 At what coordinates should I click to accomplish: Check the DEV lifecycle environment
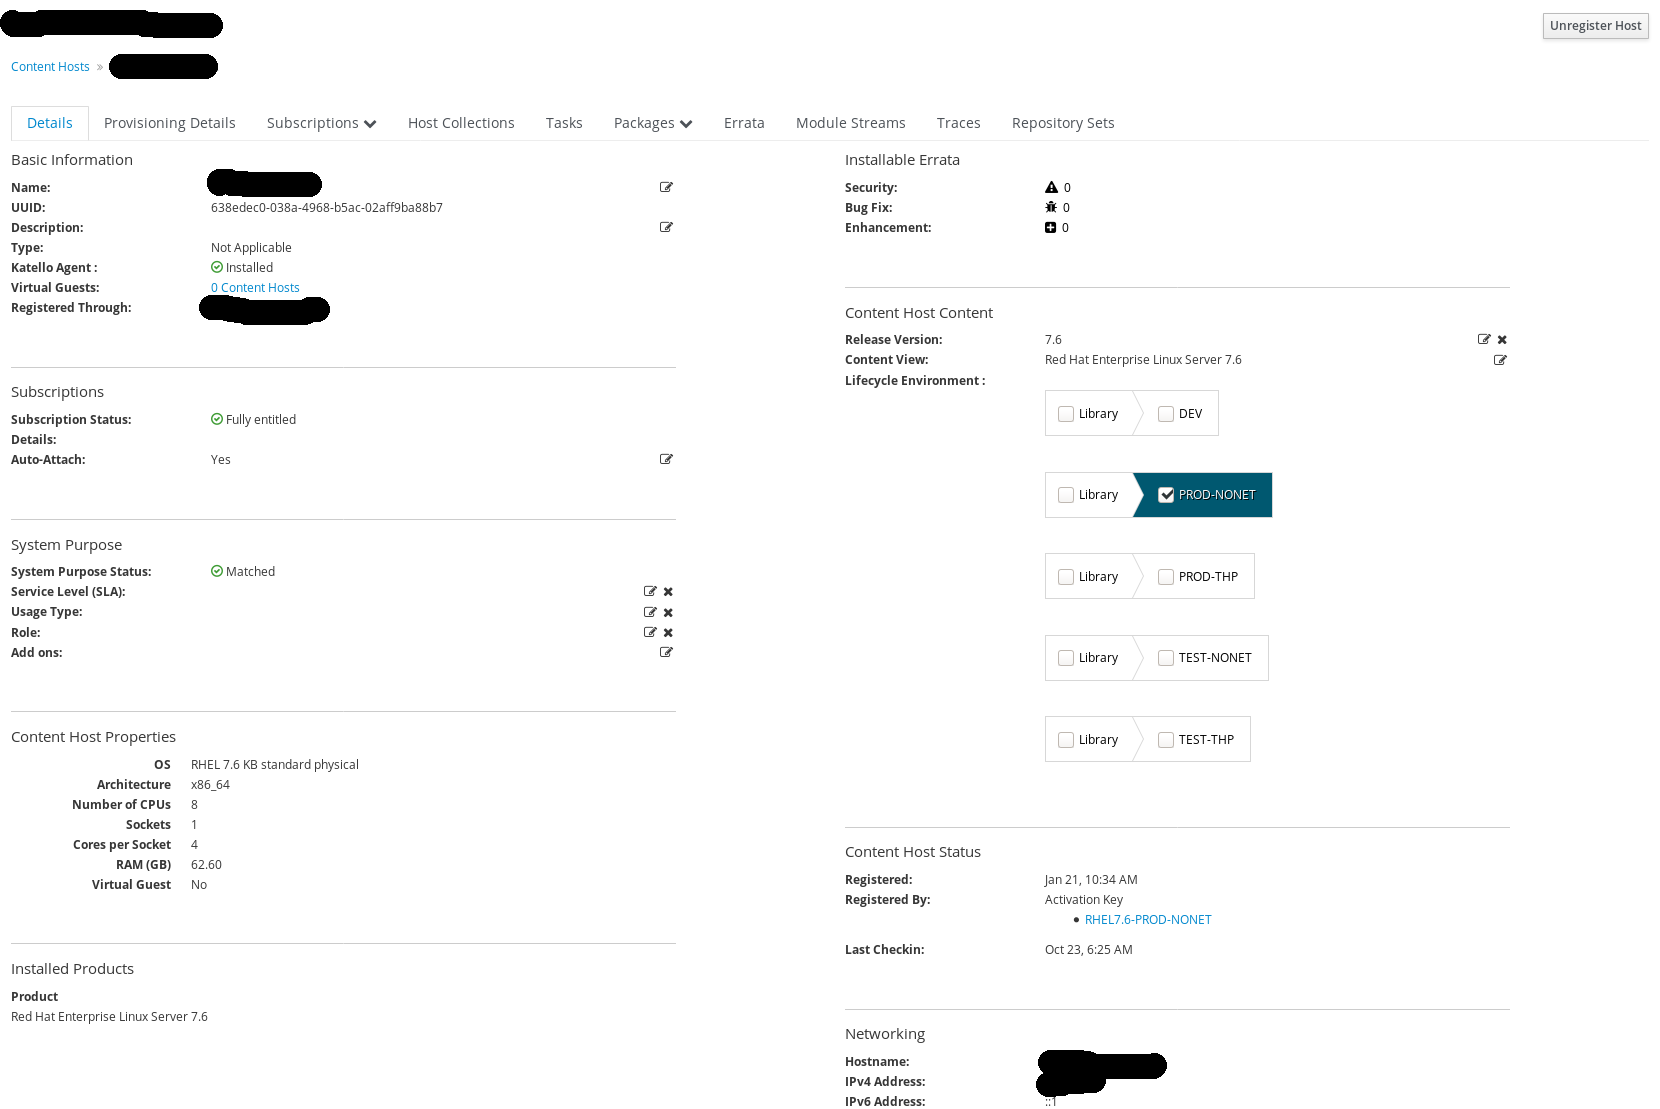(1166, 414)
